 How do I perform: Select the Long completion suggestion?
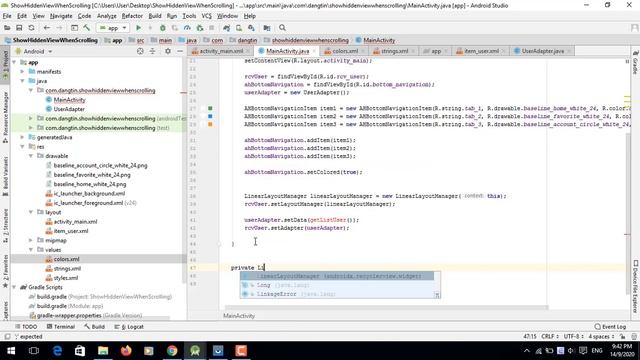[x=337, y=285]
